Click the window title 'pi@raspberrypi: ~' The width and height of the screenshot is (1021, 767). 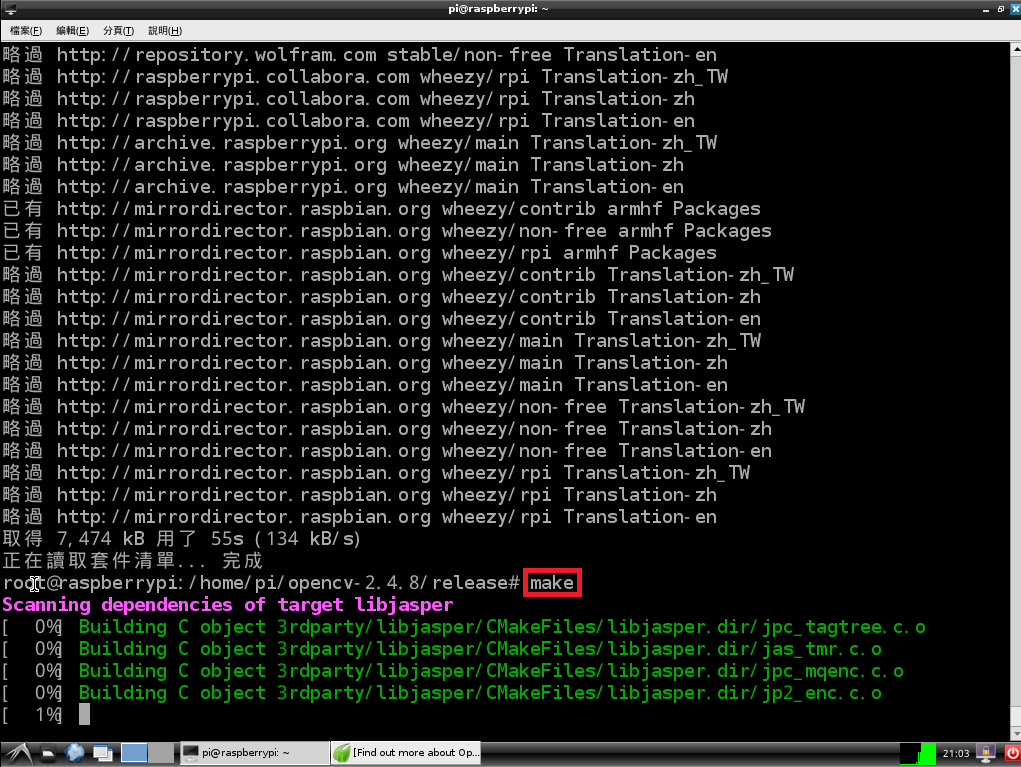click(498, 9)
